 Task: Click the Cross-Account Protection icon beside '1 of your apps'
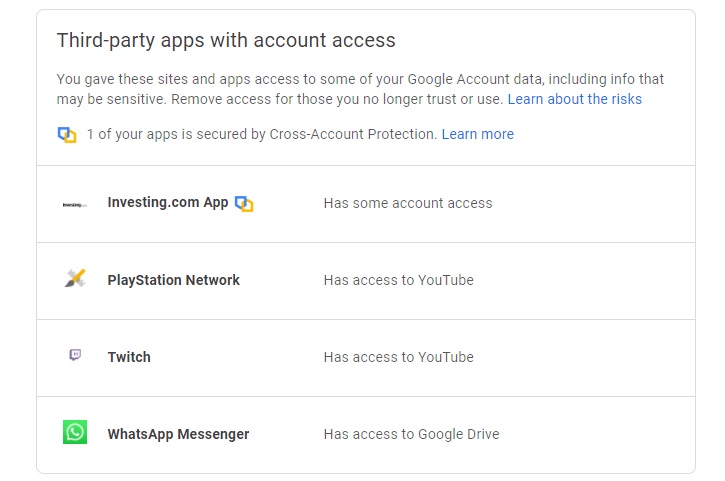click(67, 135)
